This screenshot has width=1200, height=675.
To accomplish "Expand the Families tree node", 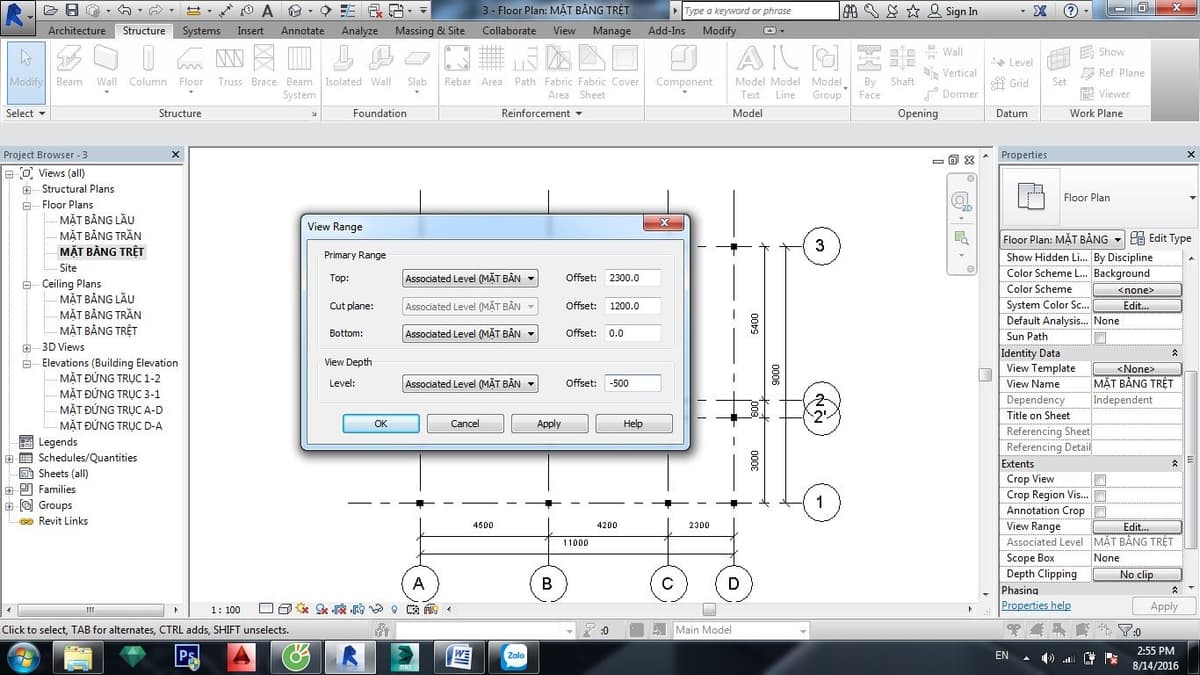I will tap(10, 490).
